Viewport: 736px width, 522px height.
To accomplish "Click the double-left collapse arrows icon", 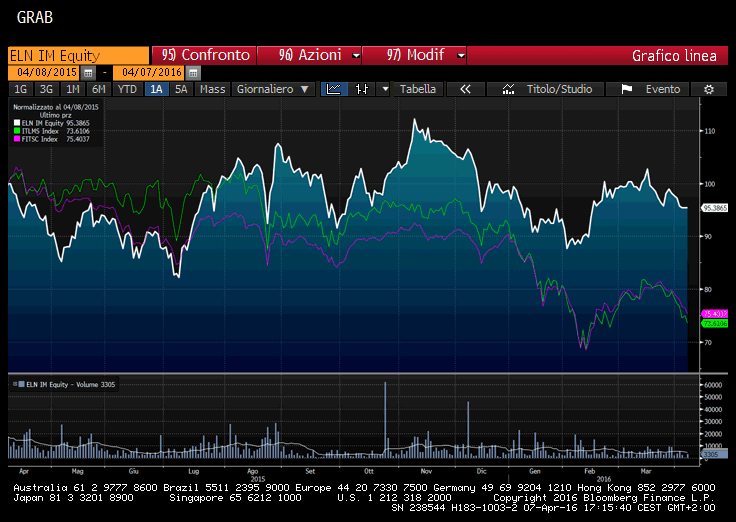I will pyautogui.click(x=465, y=89).
